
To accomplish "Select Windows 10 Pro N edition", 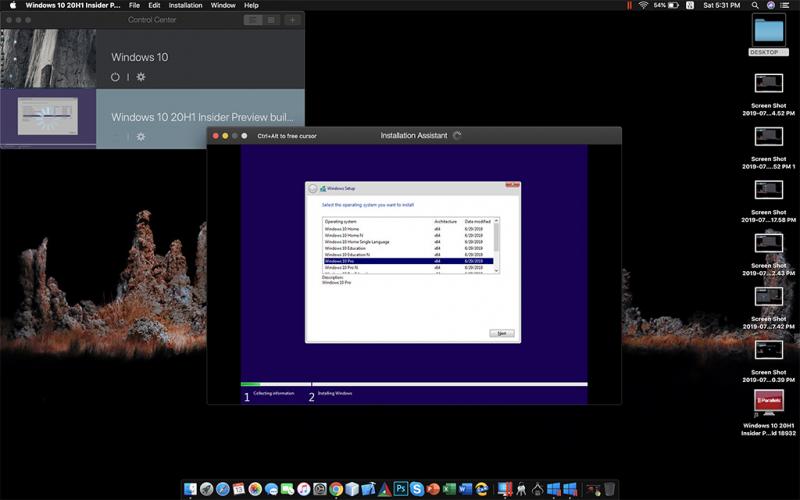I will tap(341, 267).
